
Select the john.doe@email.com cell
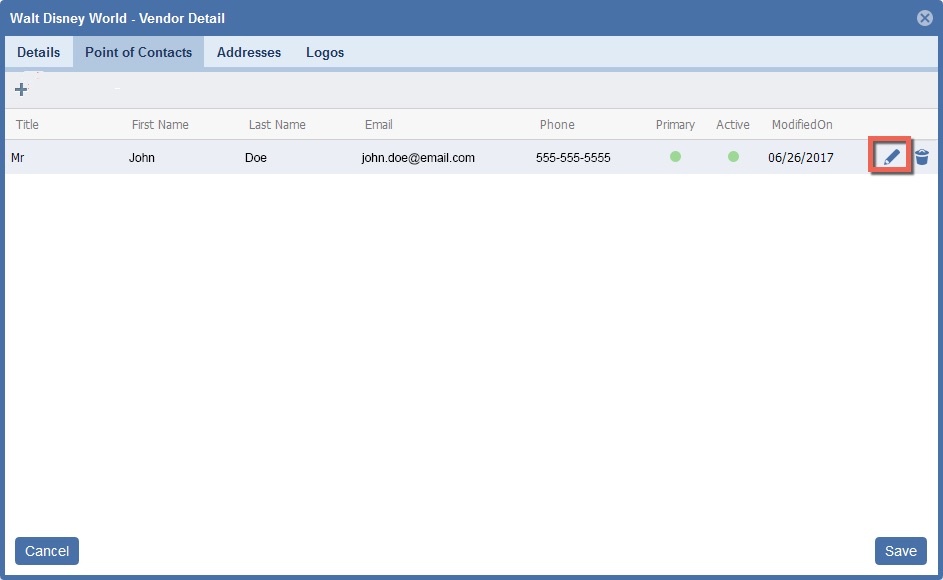tap(418, 158)
